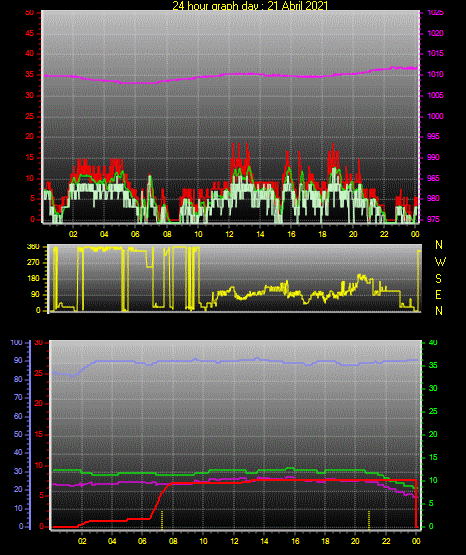Image resolution: width=466 pixels, height=555 pixels.
Task: Click the red 45 axis label on top graph
Action: (30, 34)
